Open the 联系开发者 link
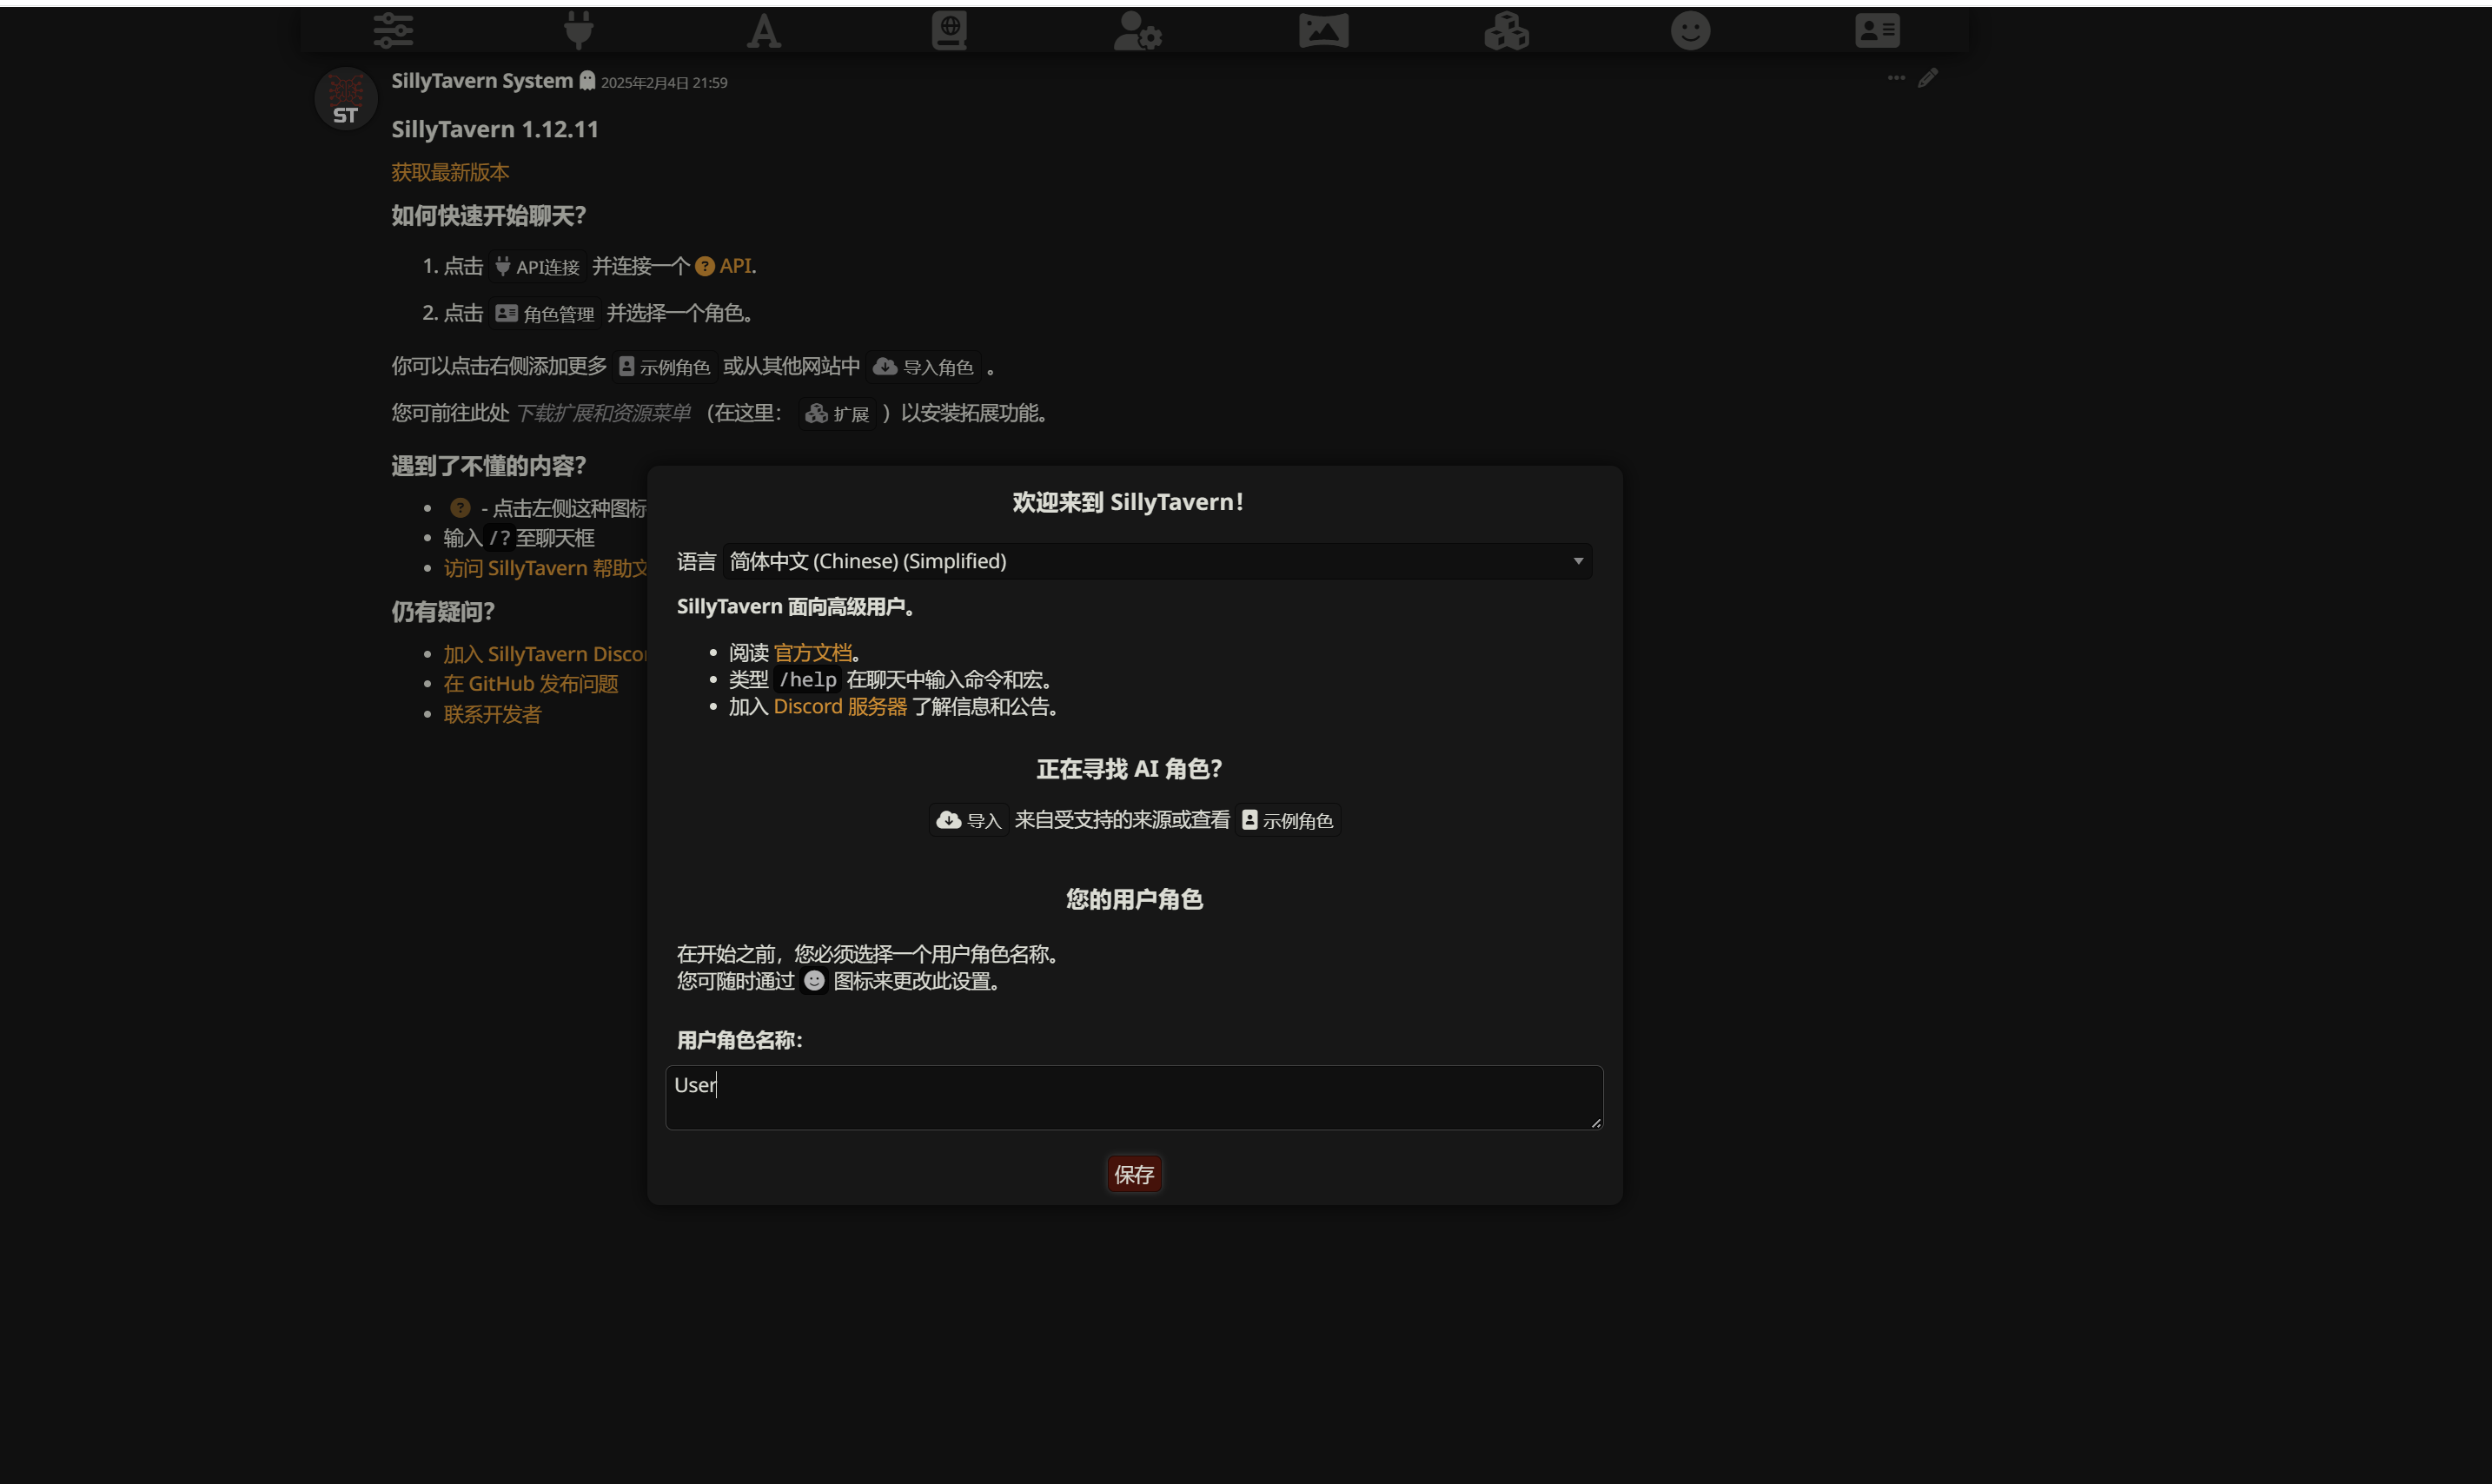Image resolution: width=2492 pixels, height=1484 pixels. (x=492, y=715)
